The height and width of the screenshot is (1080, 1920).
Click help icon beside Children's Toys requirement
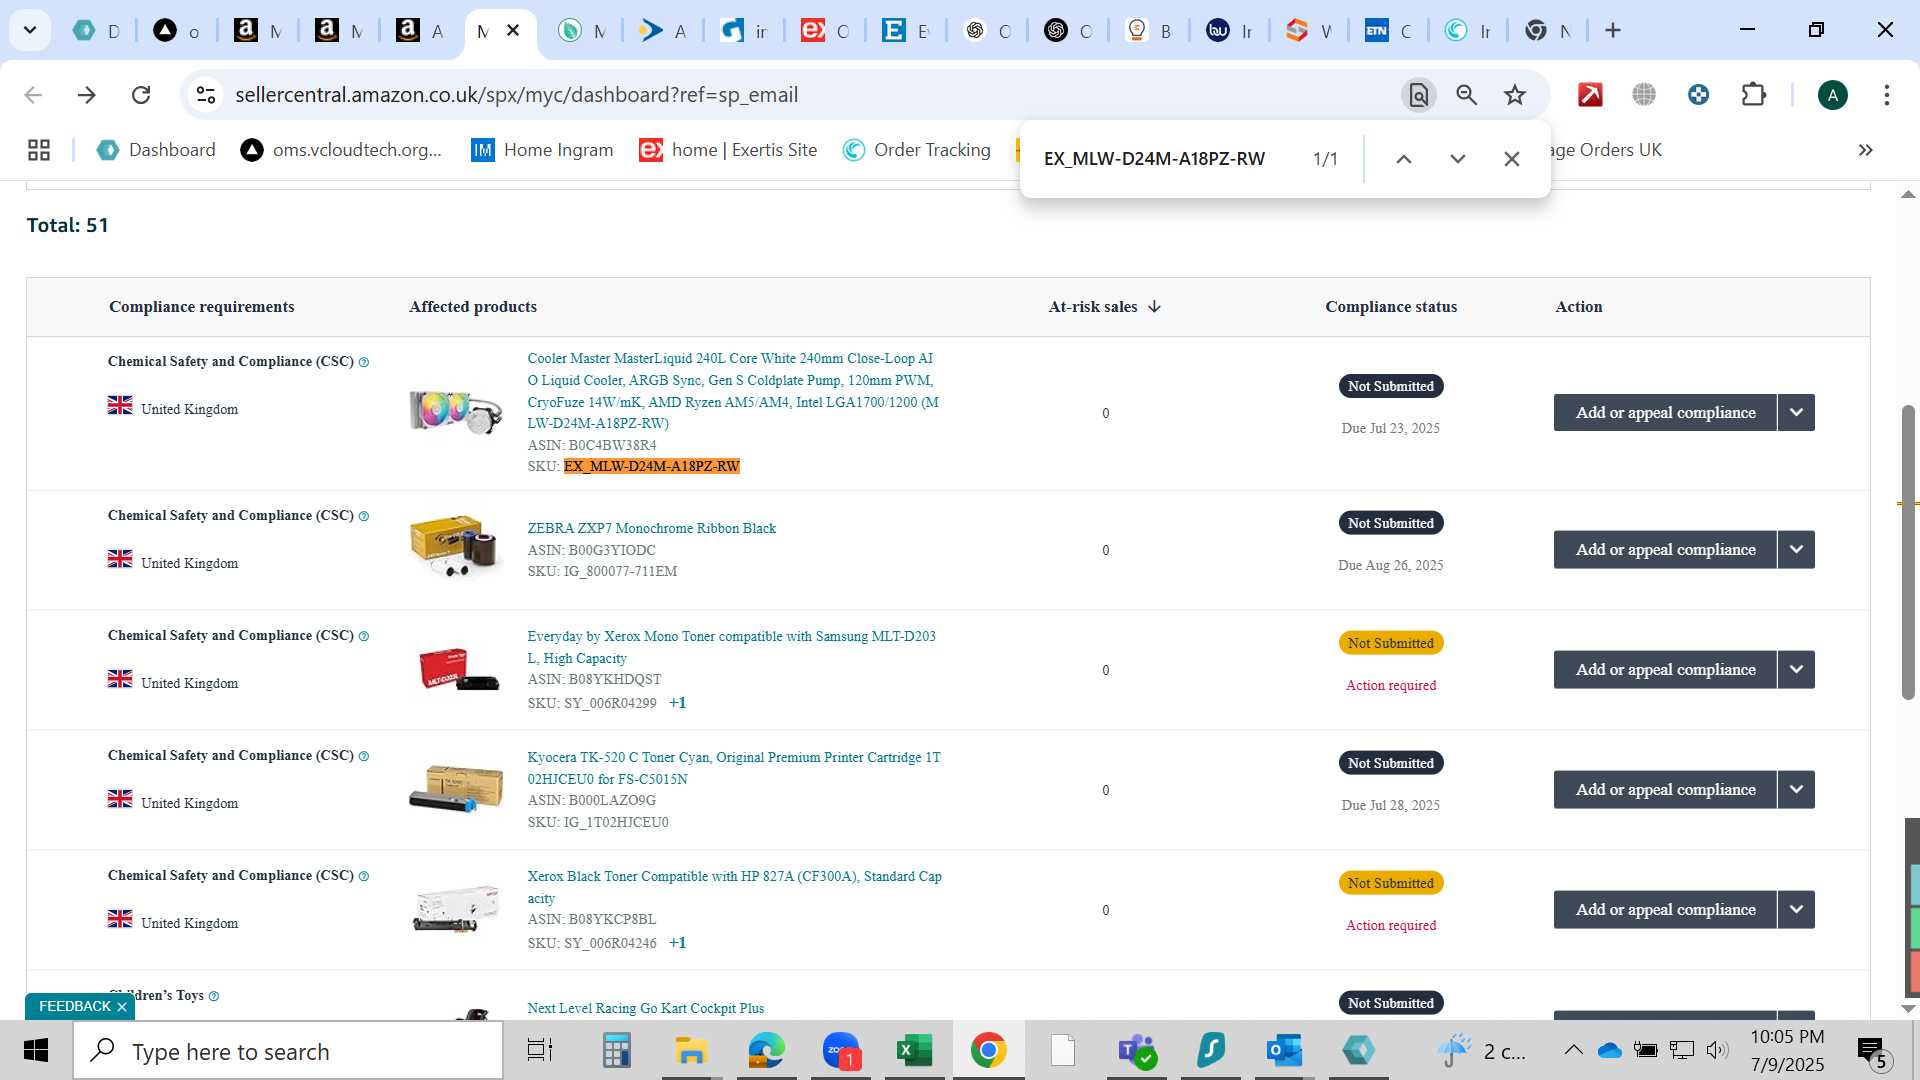[x=214, y=996]
